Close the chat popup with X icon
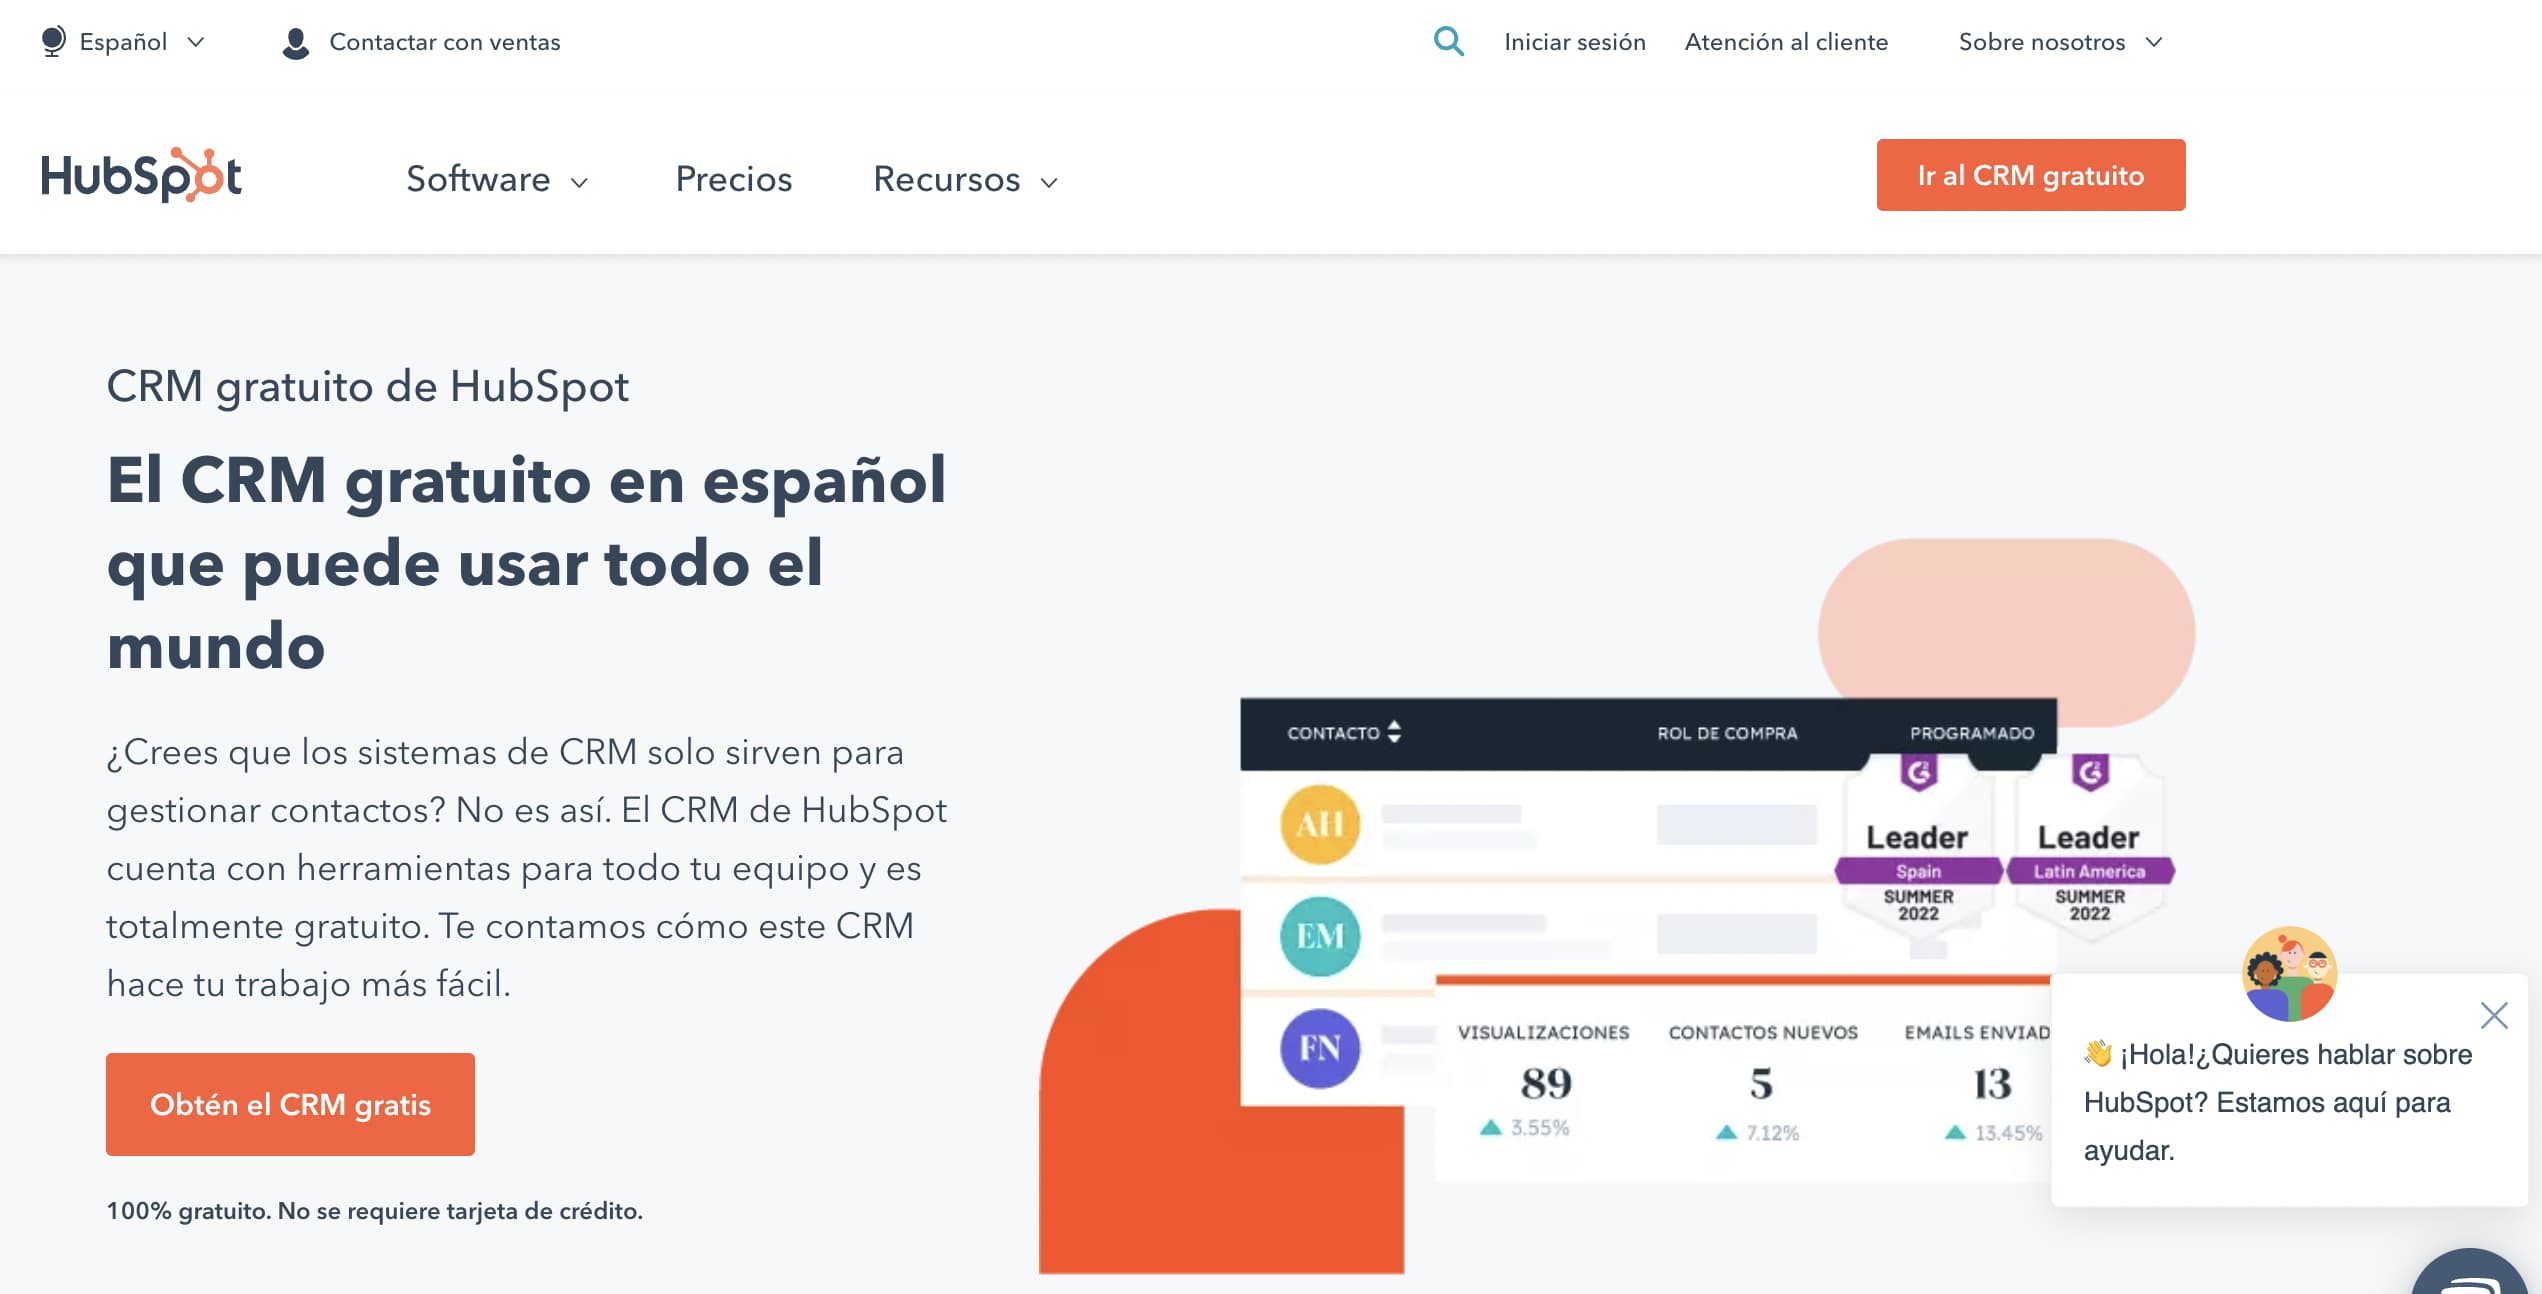This screenshot has height=1294, width=2542. coord(2496,1012)
